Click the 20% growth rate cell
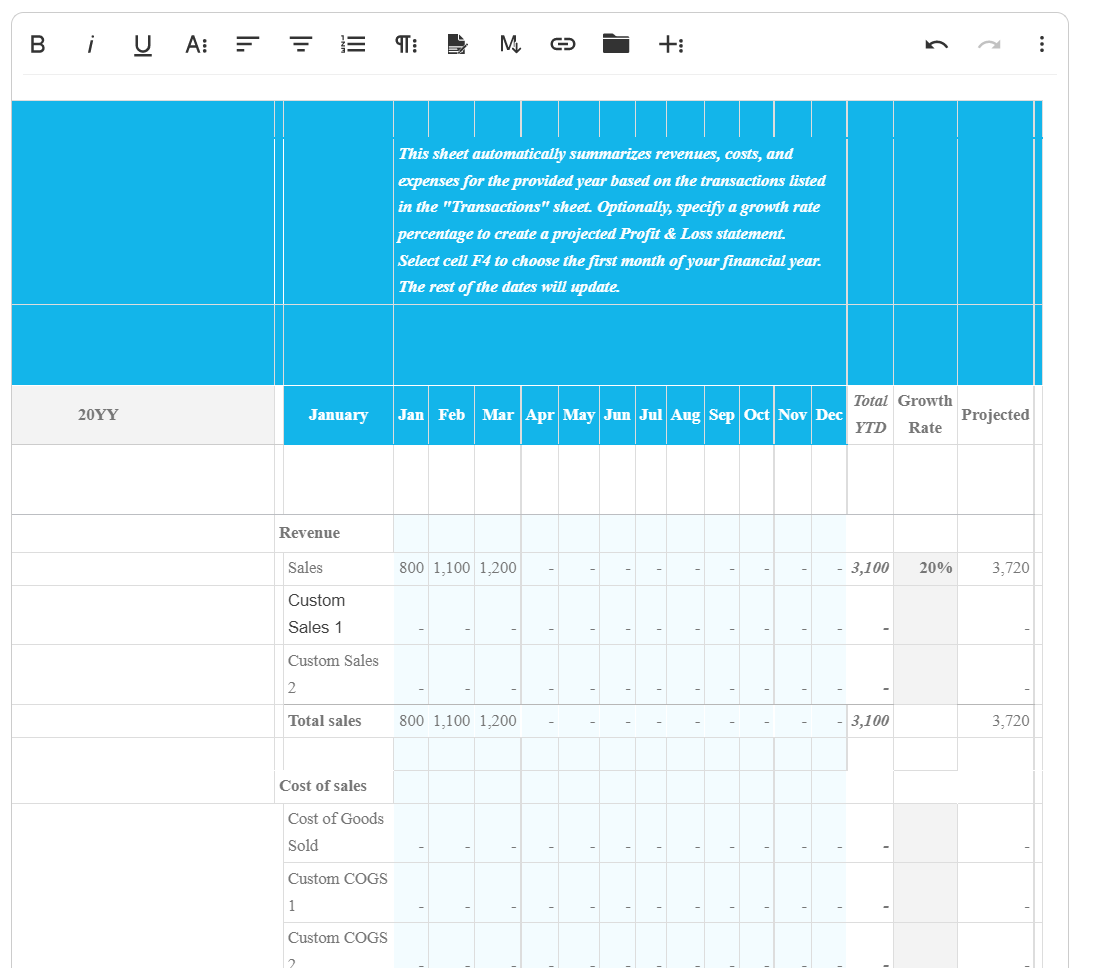The width and height of the screenshot is (1093, 968). (x=925, y=568)
